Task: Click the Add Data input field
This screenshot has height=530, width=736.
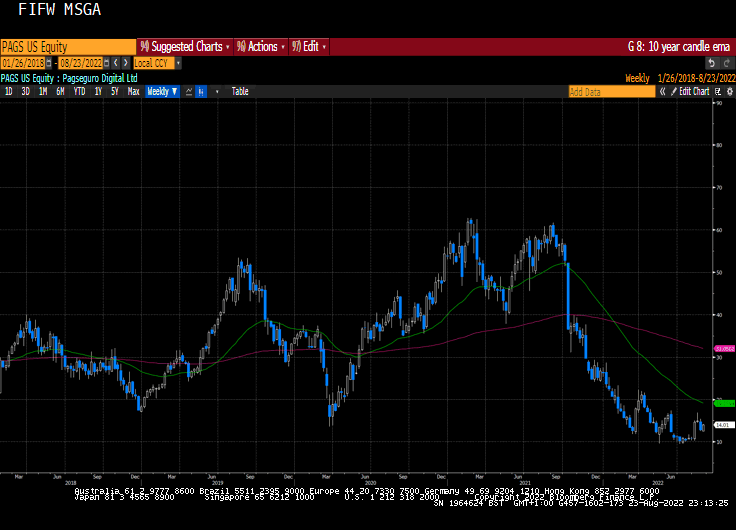Action: pos(612,92)
